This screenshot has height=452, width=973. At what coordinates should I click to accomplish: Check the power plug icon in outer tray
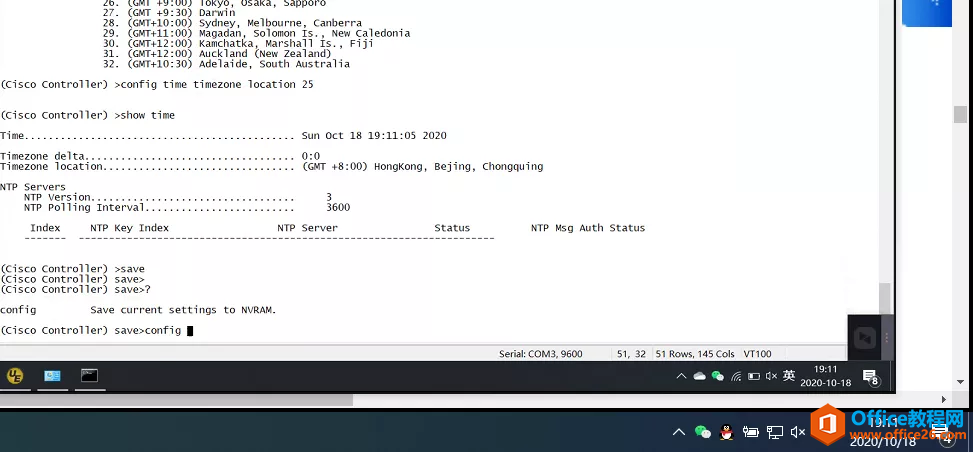point(751,432)
